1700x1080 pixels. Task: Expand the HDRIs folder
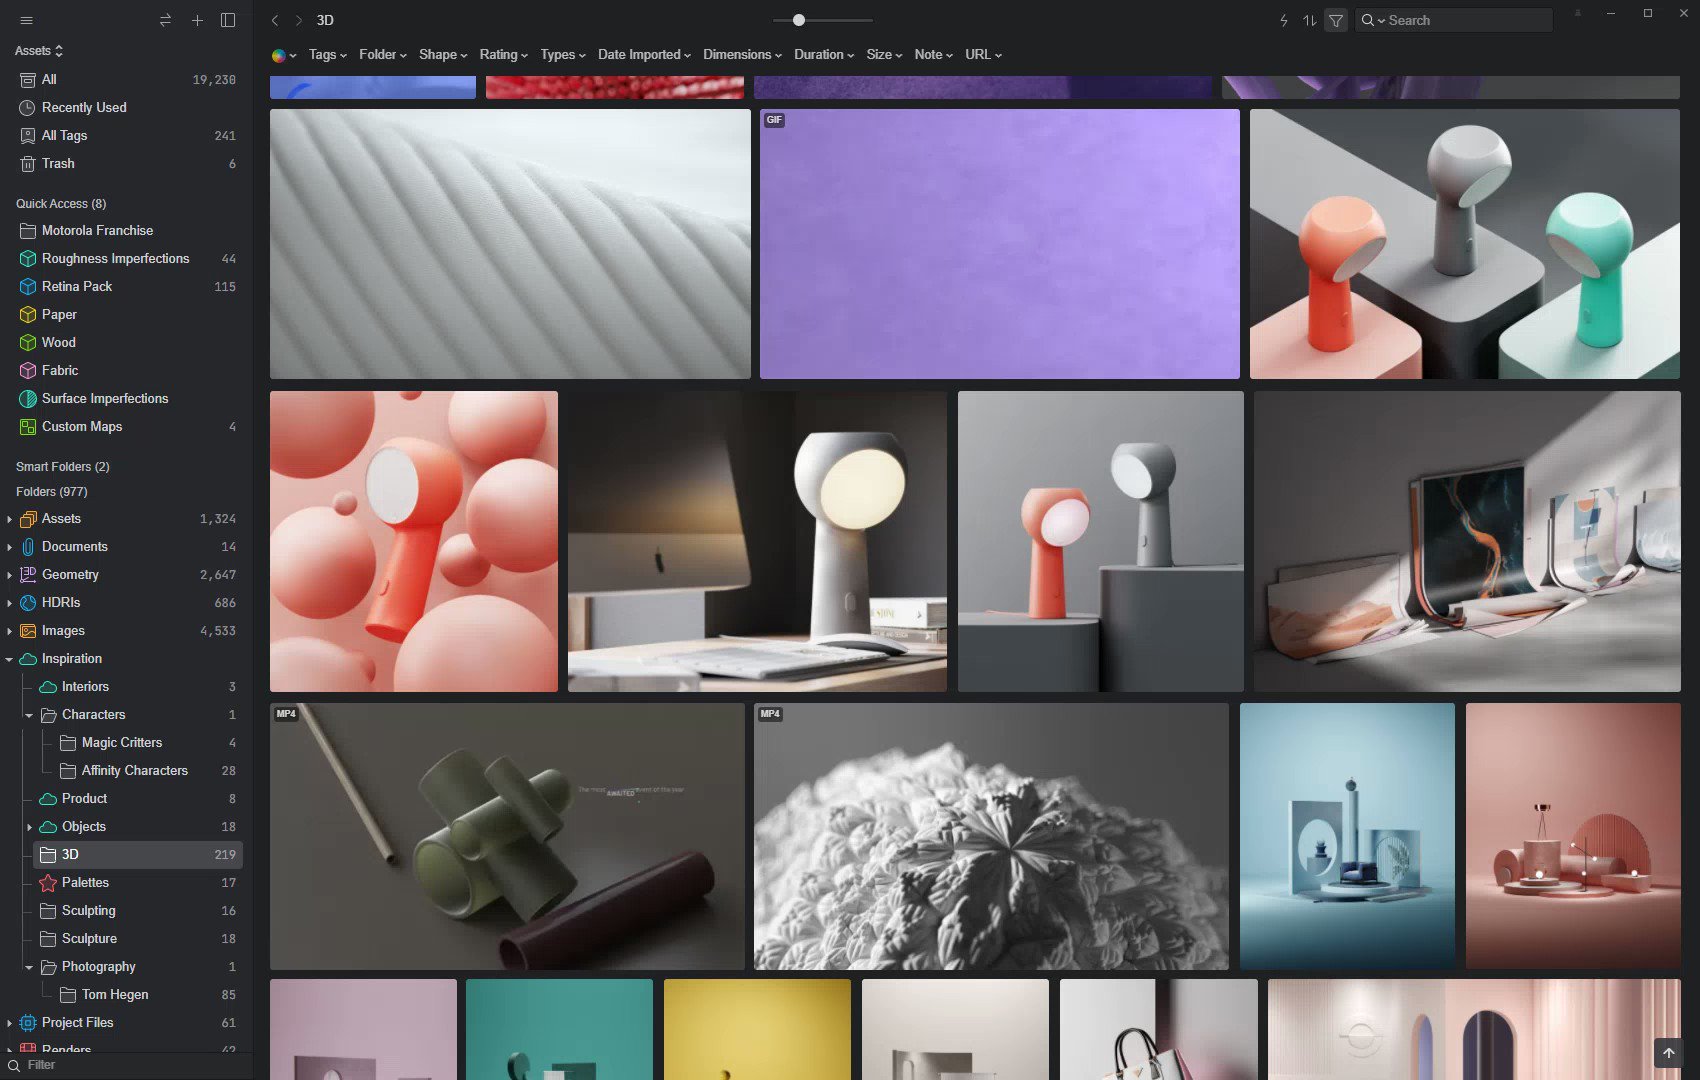pos(9,603)
